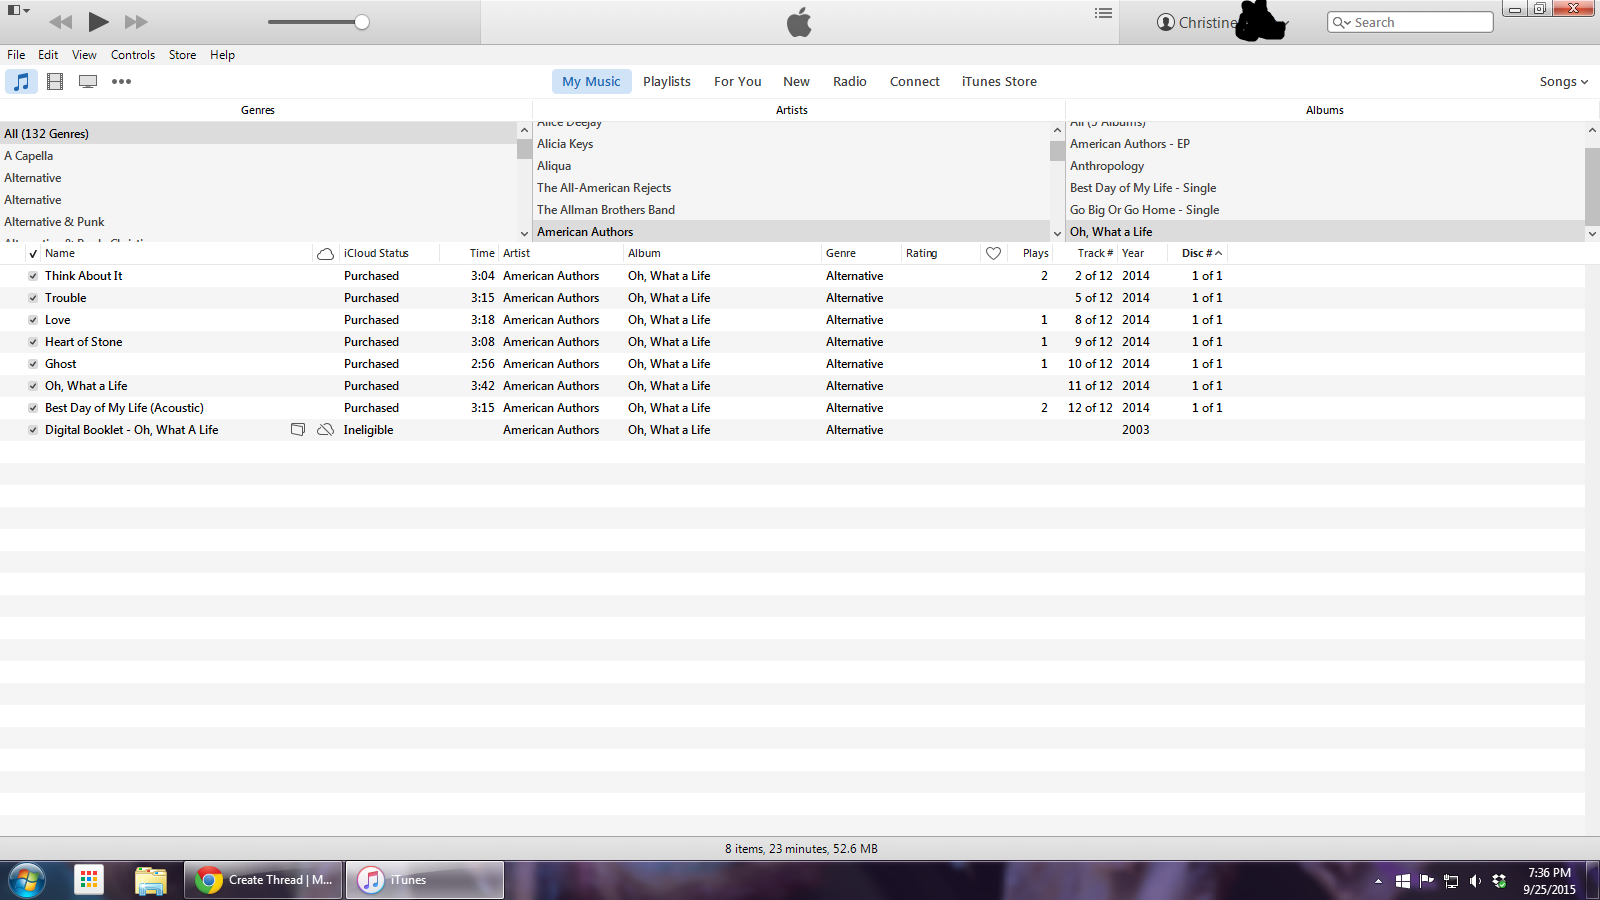Click the ineligible cloud icon on Digital Booklet
The width and height of the screenshot is (1600, 900).
(325, 430)
